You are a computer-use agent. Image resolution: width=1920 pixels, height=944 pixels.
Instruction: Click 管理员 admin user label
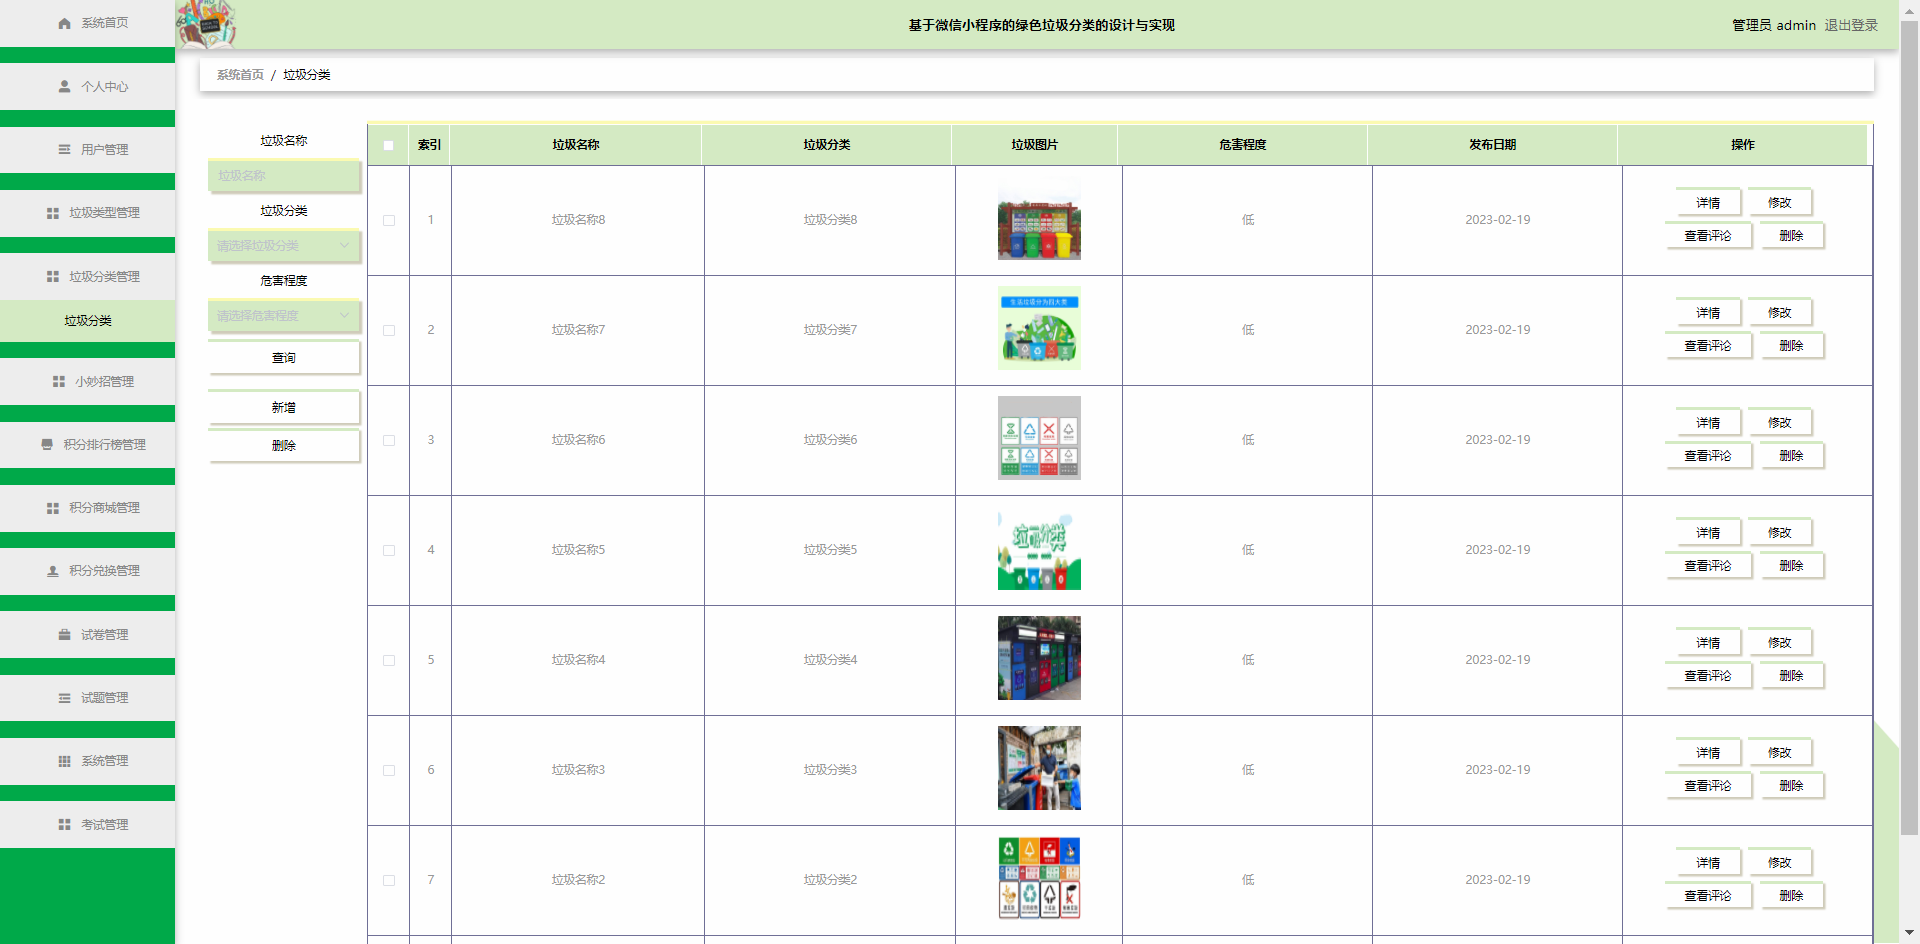1774,25
